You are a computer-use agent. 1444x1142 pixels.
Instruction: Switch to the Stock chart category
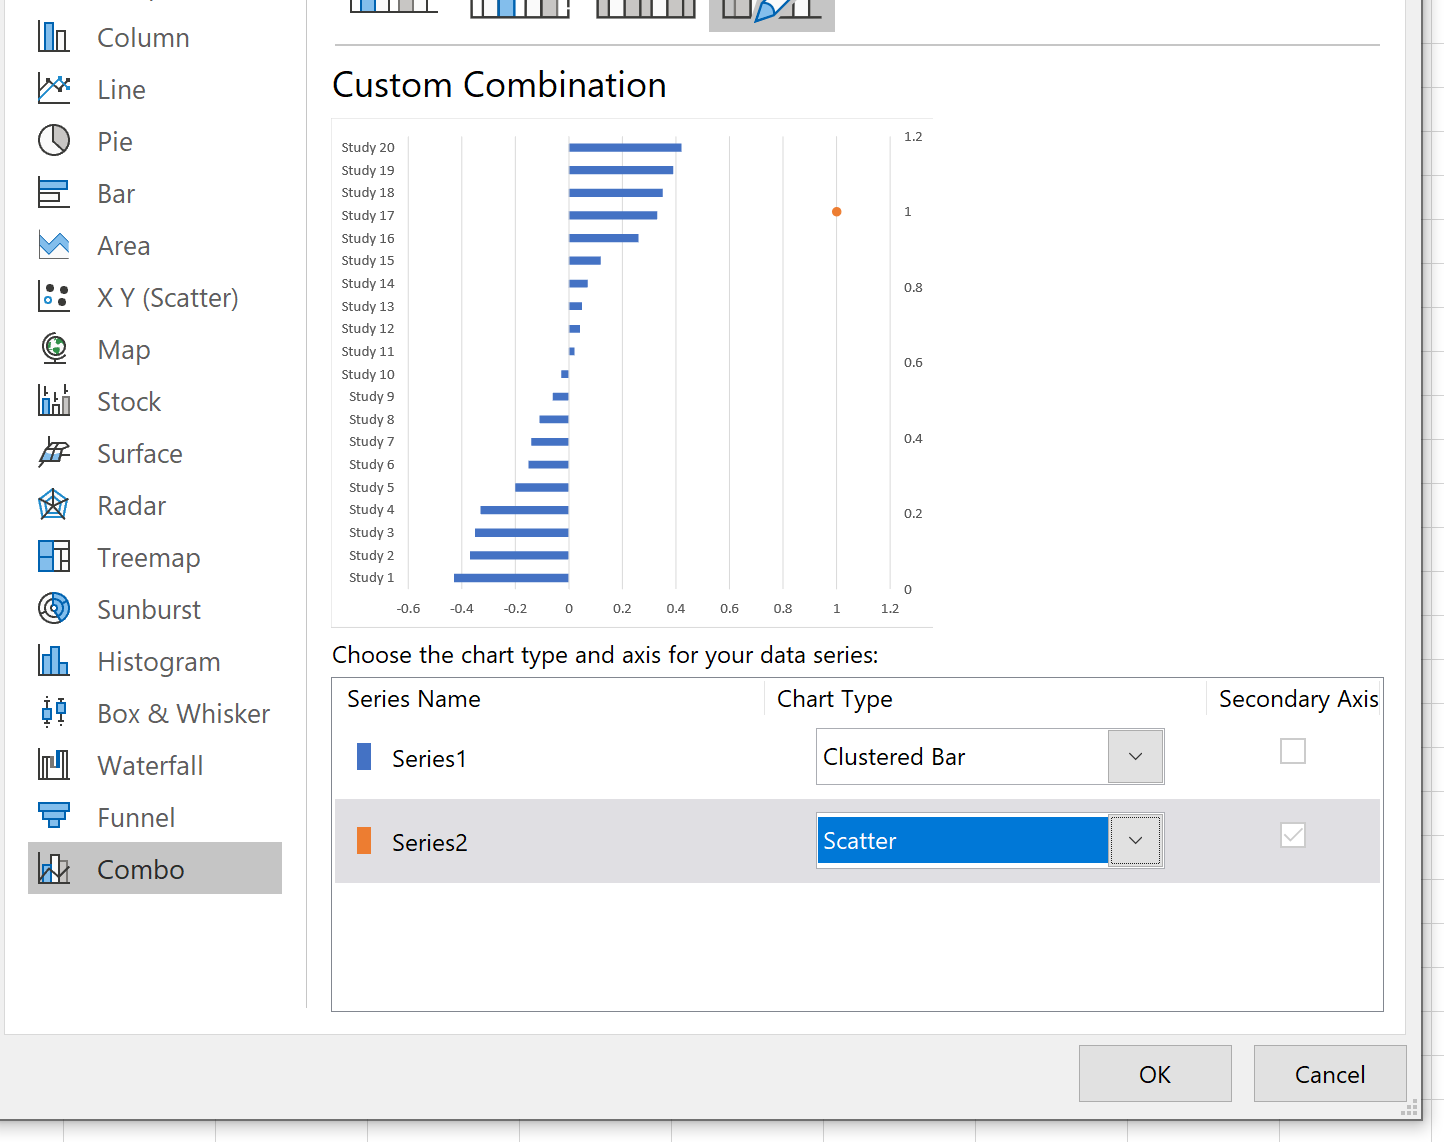pyautogui.click(x=129, y=401)
